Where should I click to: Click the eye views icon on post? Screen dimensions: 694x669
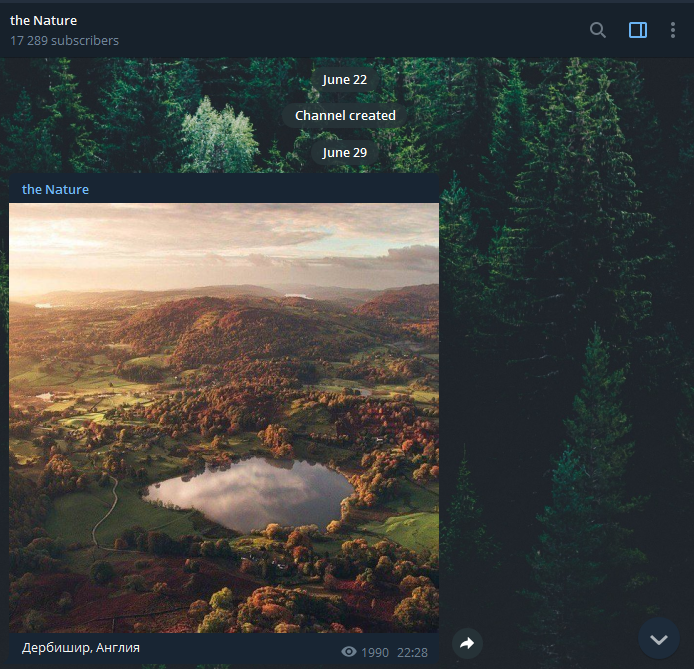coord(349,652)
